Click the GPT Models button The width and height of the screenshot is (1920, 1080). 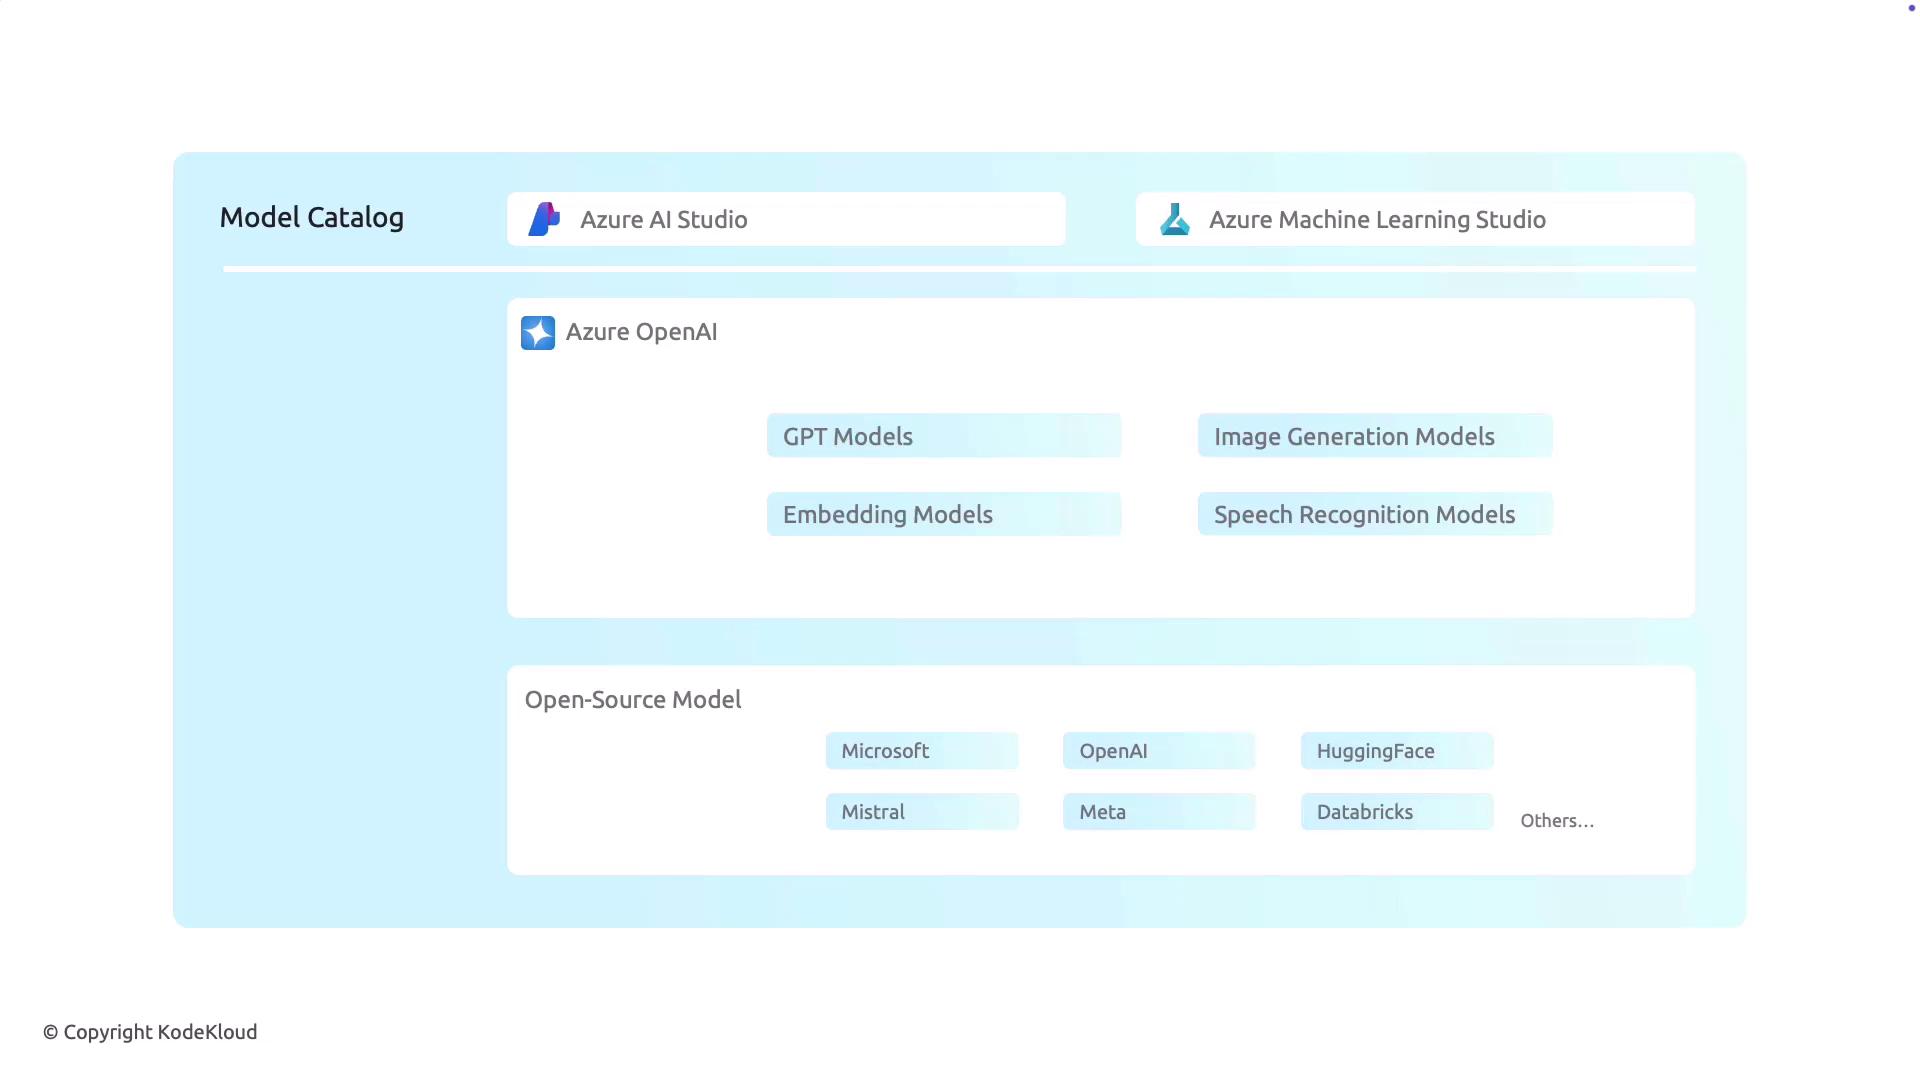[943, 436]
